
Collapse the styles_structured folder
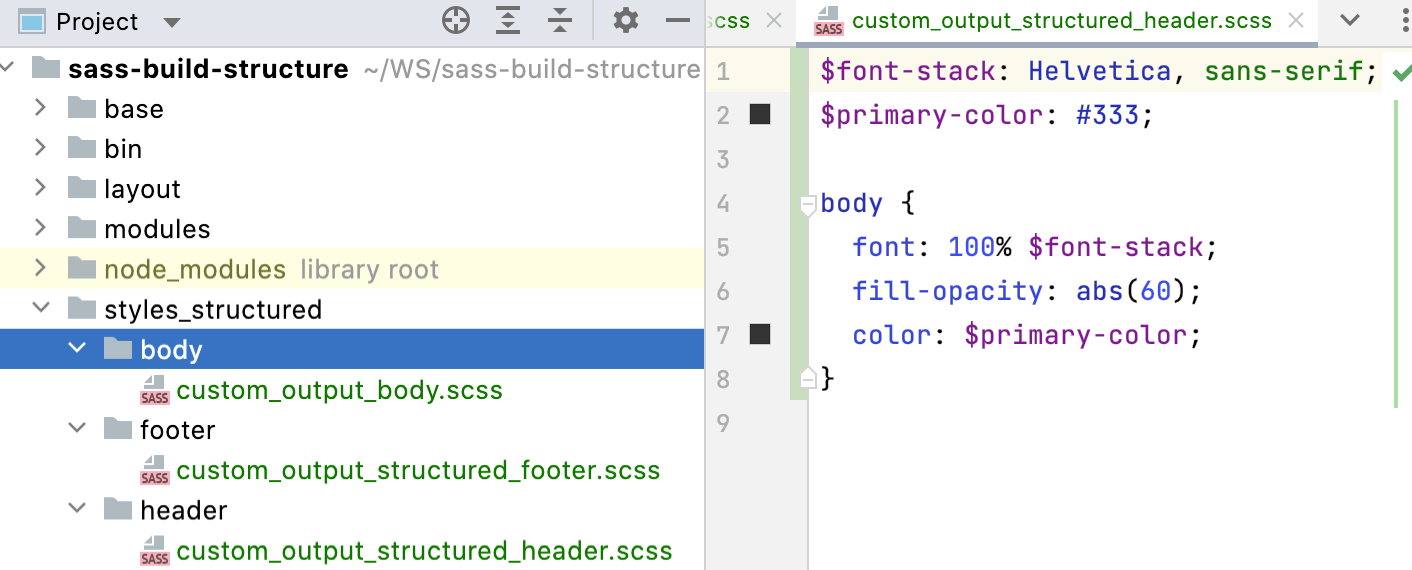pos(41,309)
